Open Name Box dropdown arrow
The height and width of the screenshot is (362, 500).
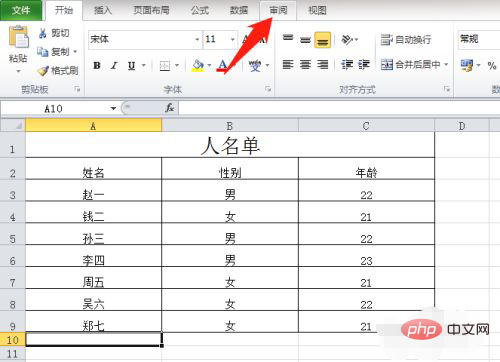click(113, 108)
